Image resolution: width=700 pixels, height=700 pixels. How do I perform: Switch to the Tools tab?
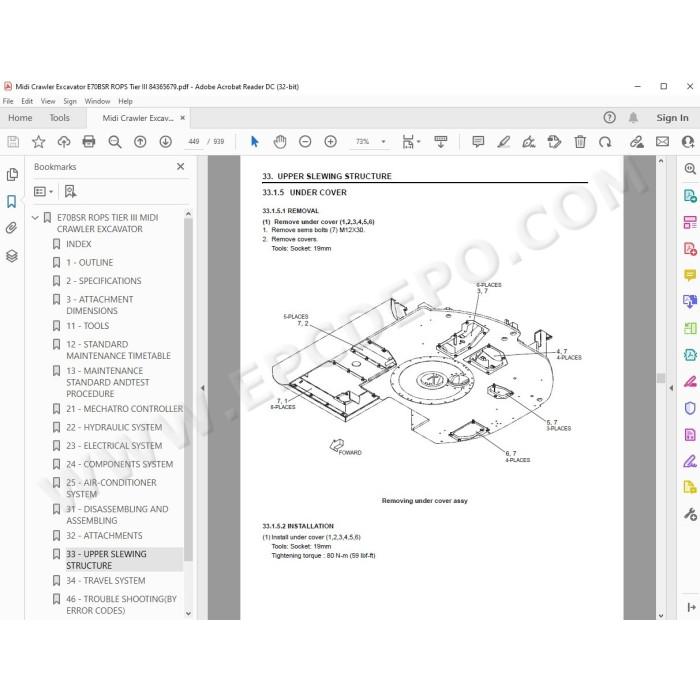(x=59, y=118)
